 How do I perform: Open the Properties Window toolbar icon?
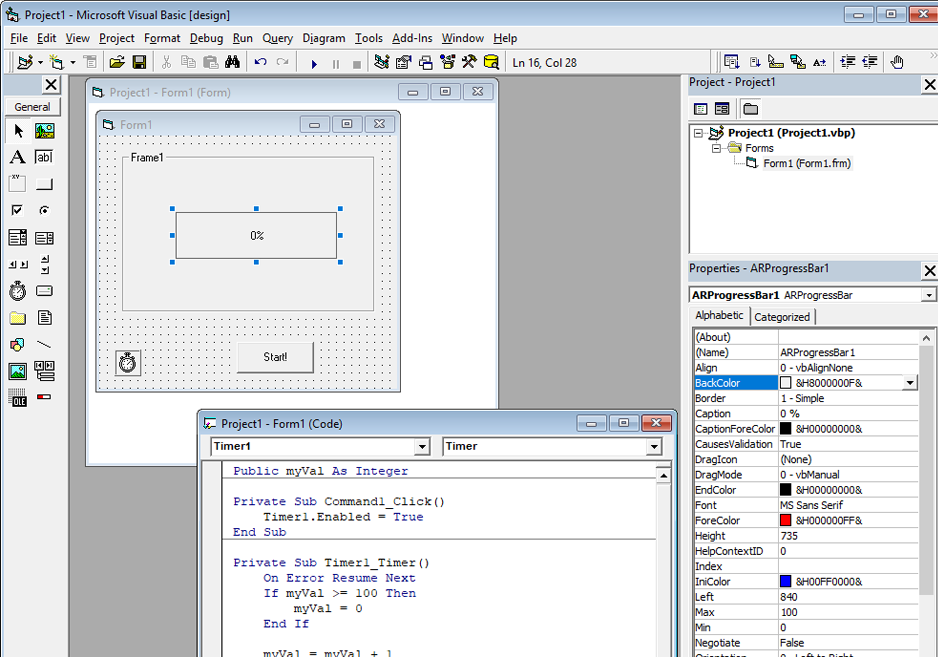(x=404, y=62)
